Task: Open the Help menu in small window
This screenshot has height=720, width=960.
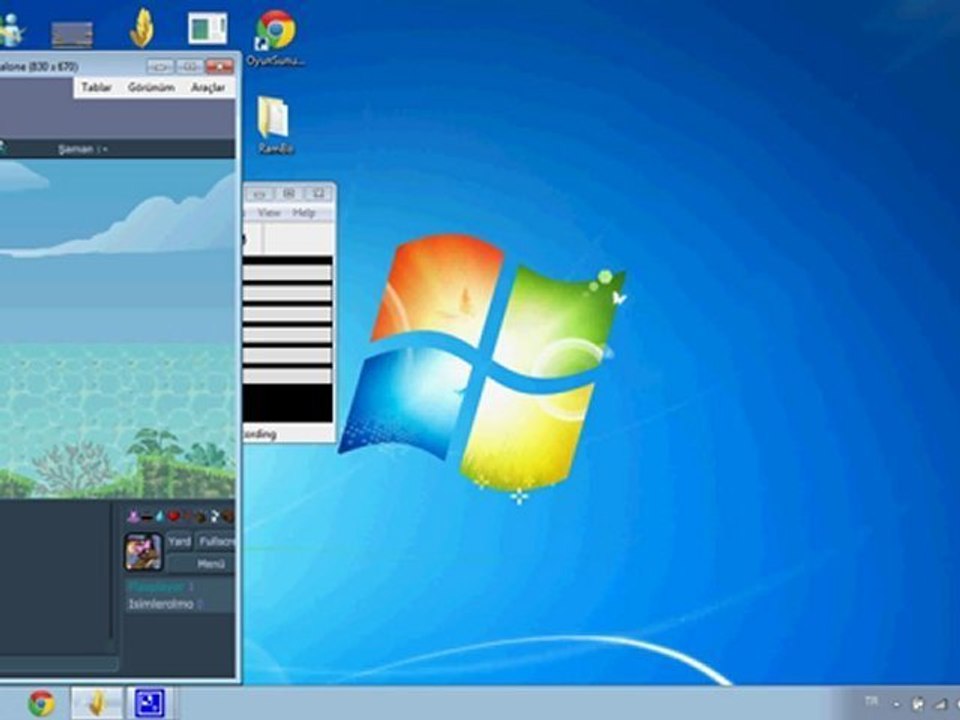Action: pos(304,212)
